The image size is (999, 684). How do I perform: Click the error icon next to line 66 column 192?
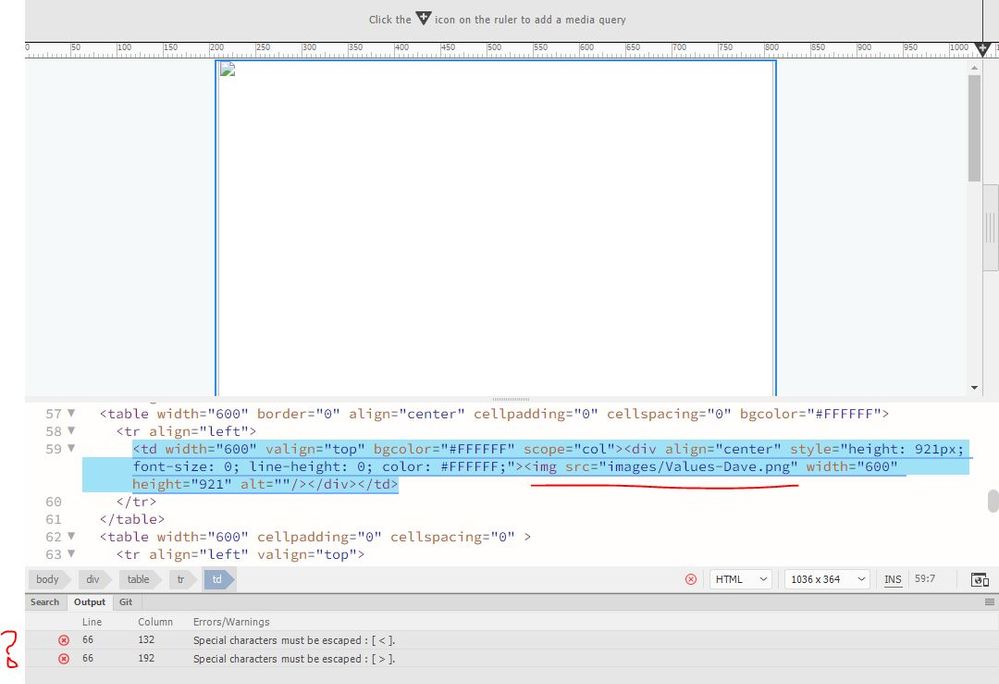click(x=64, y=658)
